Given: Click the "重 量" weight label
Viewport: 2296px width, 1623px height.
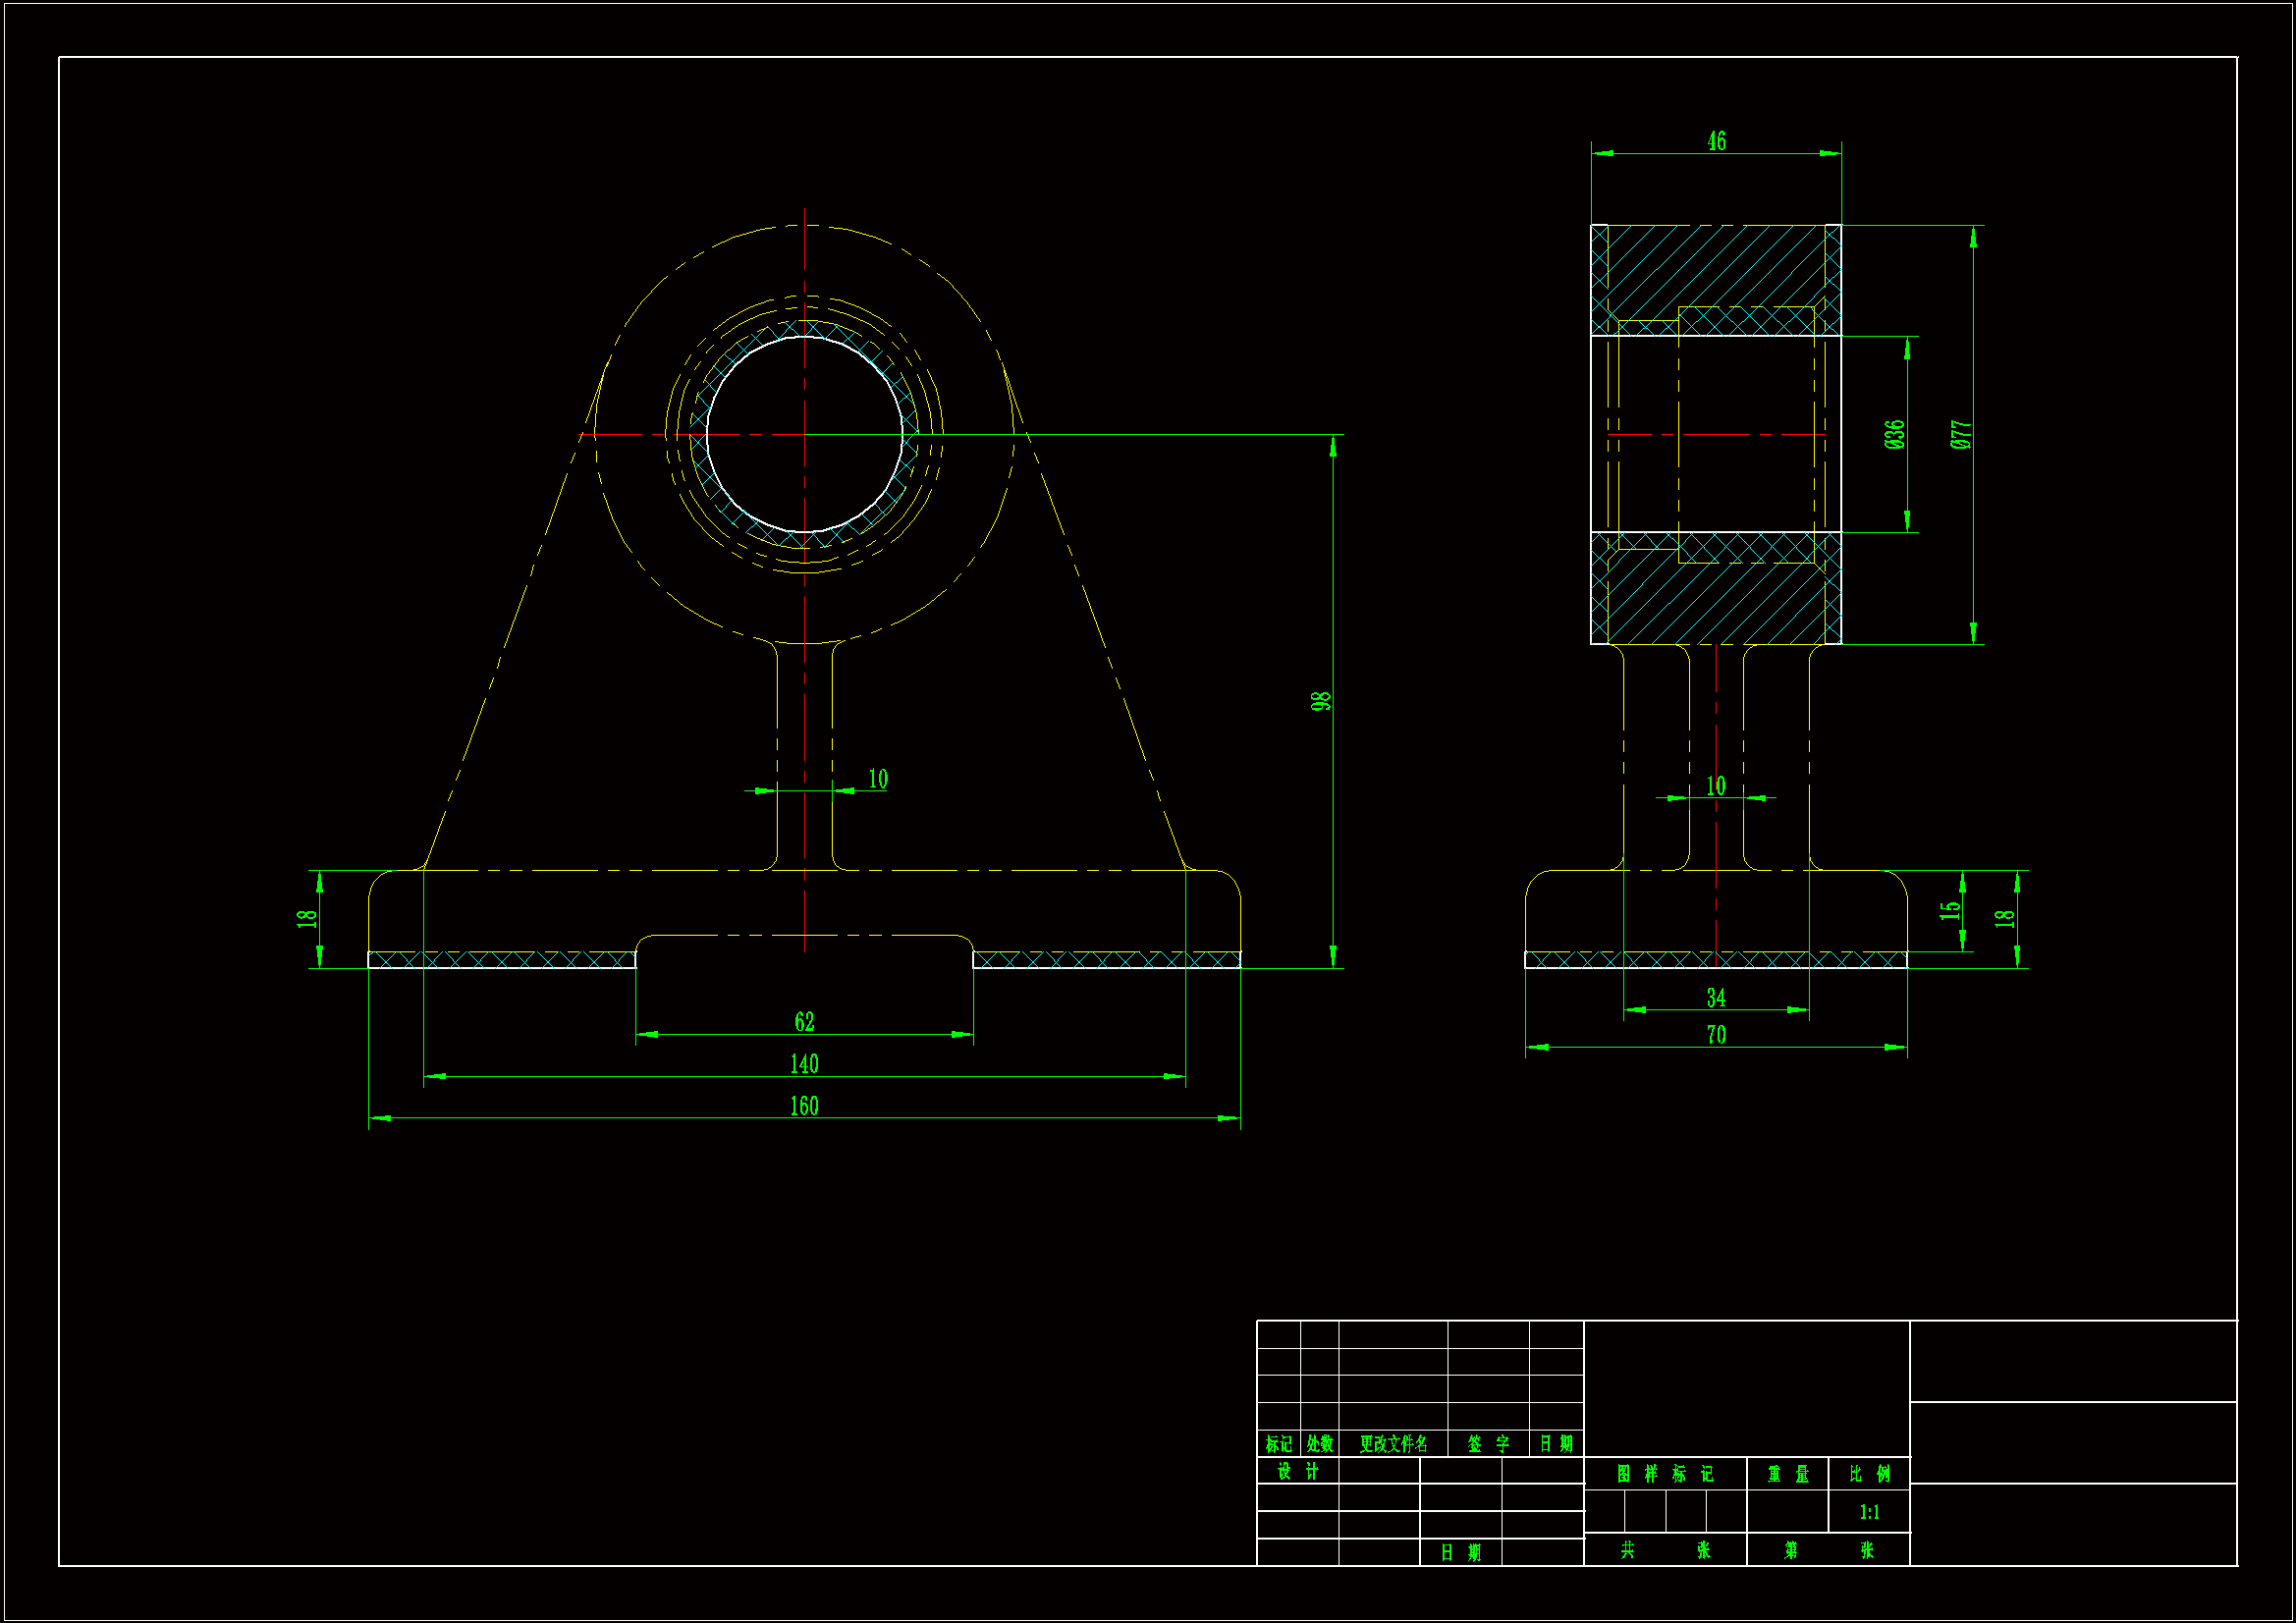Looking at the screenshot, I should 1788,1474.
